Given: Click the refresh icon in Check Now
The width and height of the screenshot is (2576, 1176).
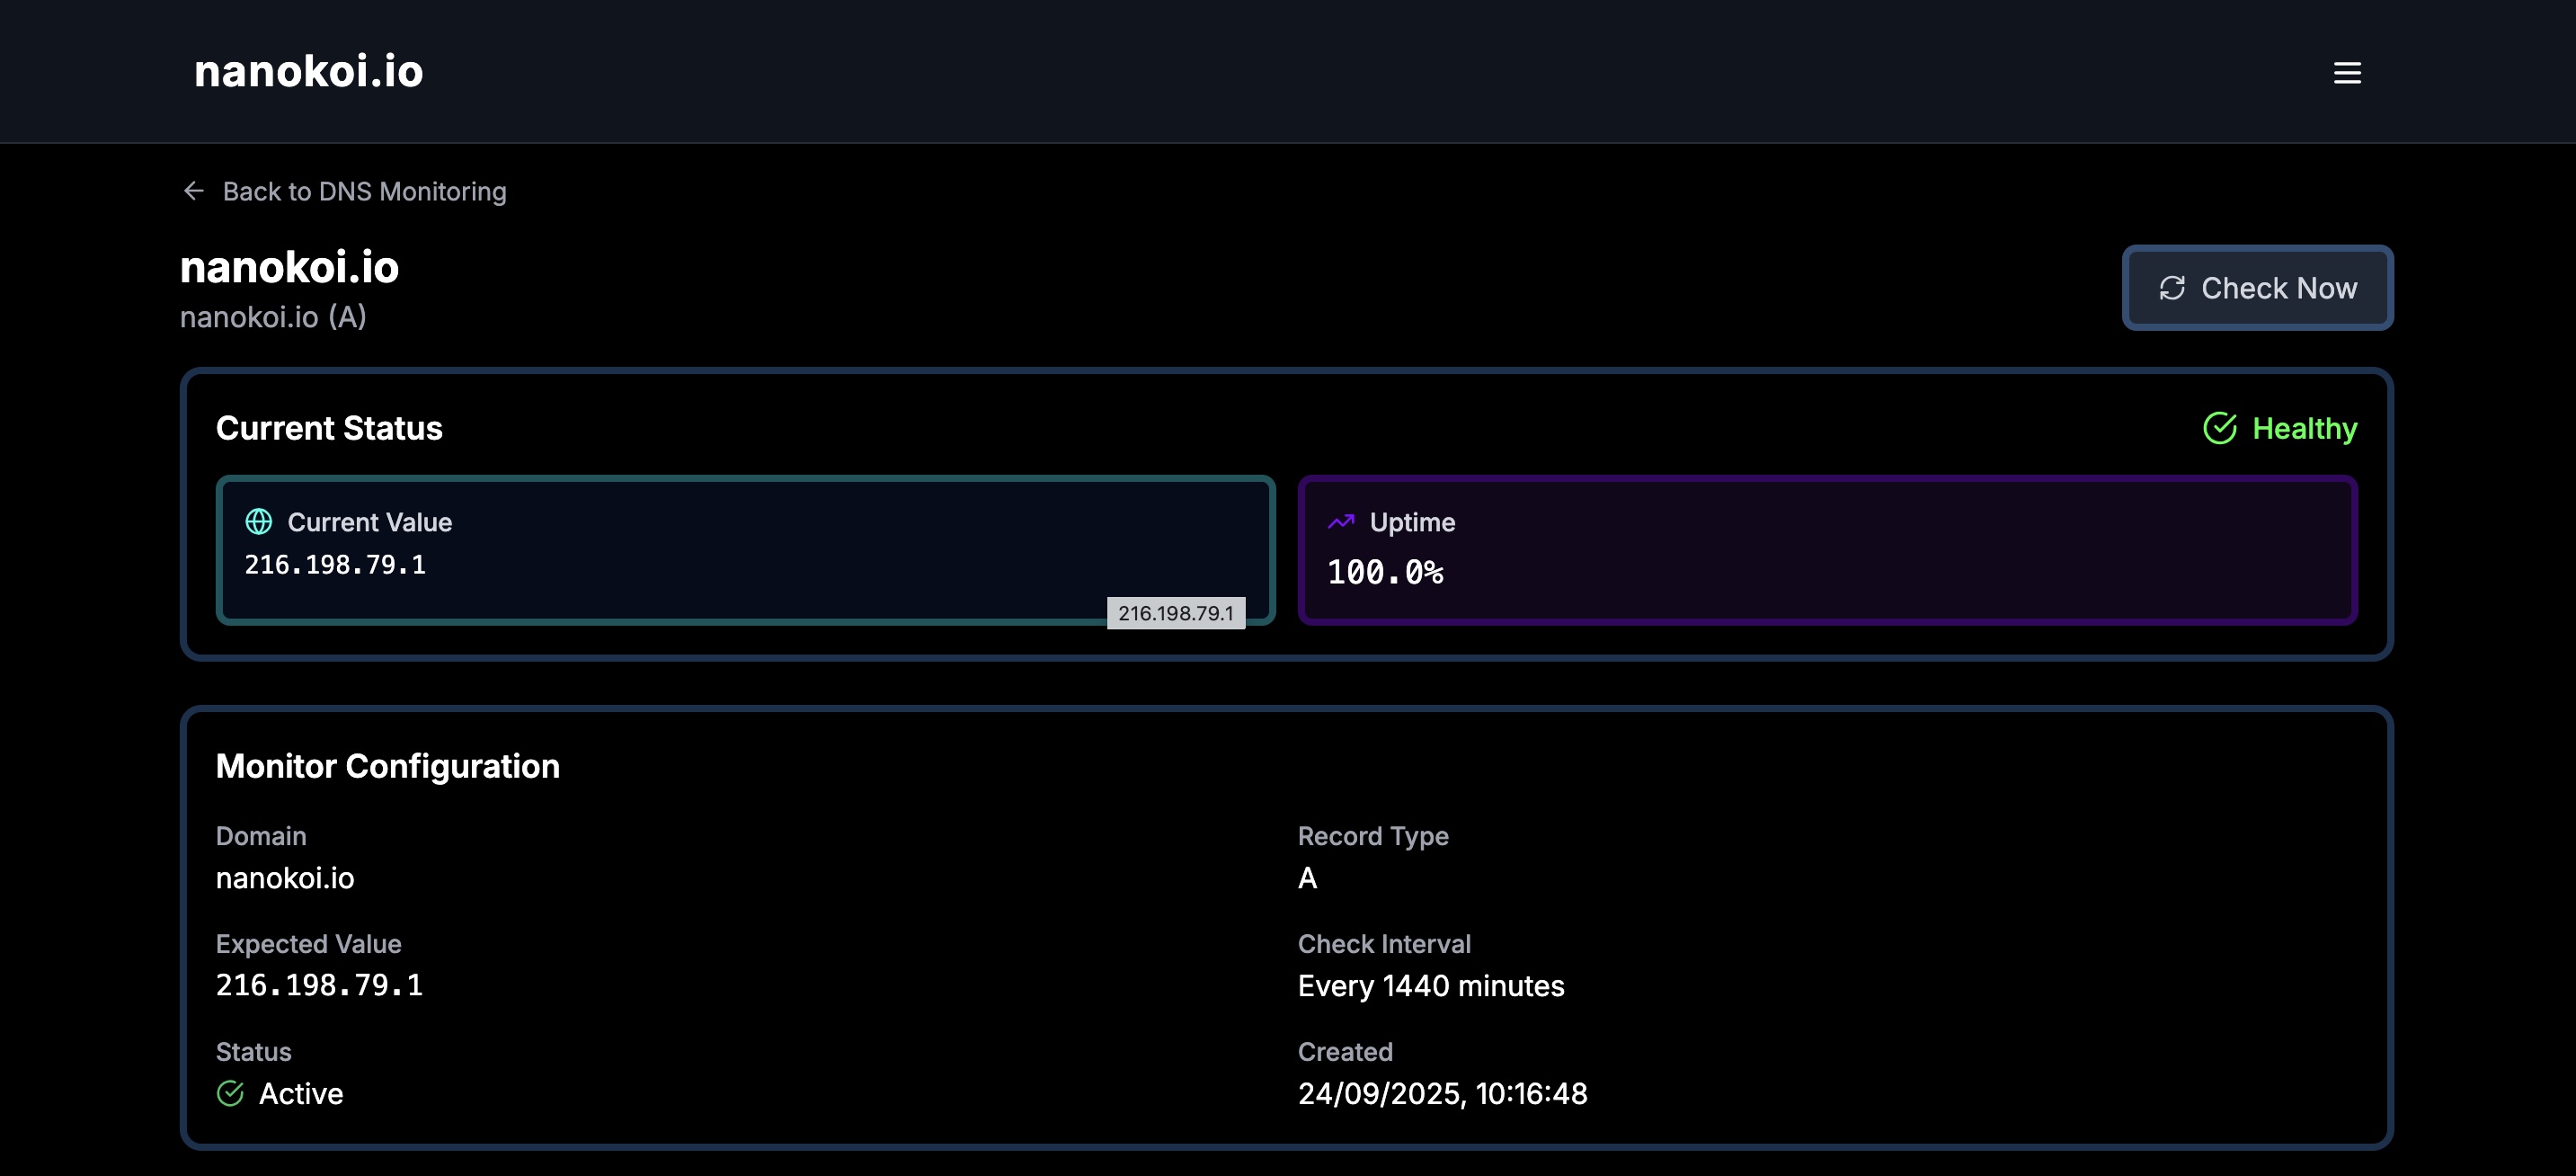Looking at the screenshot, I should point(2171,288).
